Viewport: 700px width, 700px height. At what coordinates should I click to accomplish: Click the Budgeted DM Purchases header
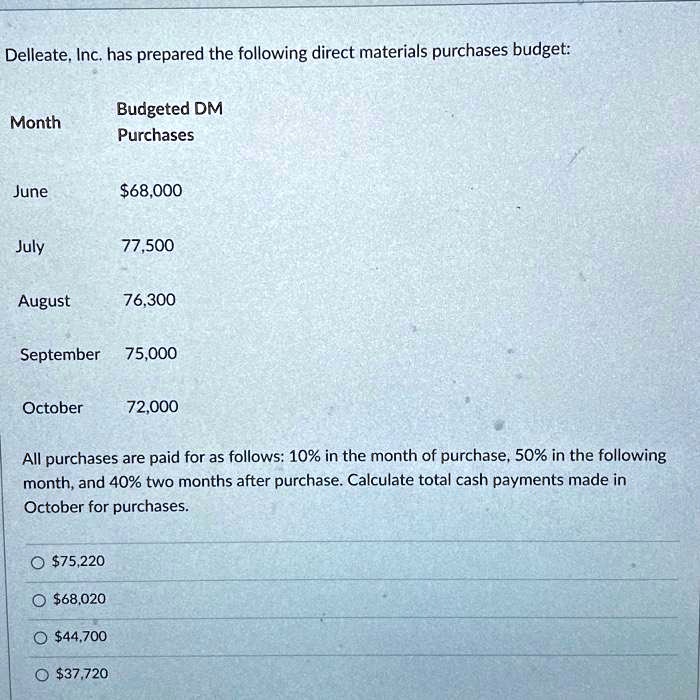click(x=169, y=121)
